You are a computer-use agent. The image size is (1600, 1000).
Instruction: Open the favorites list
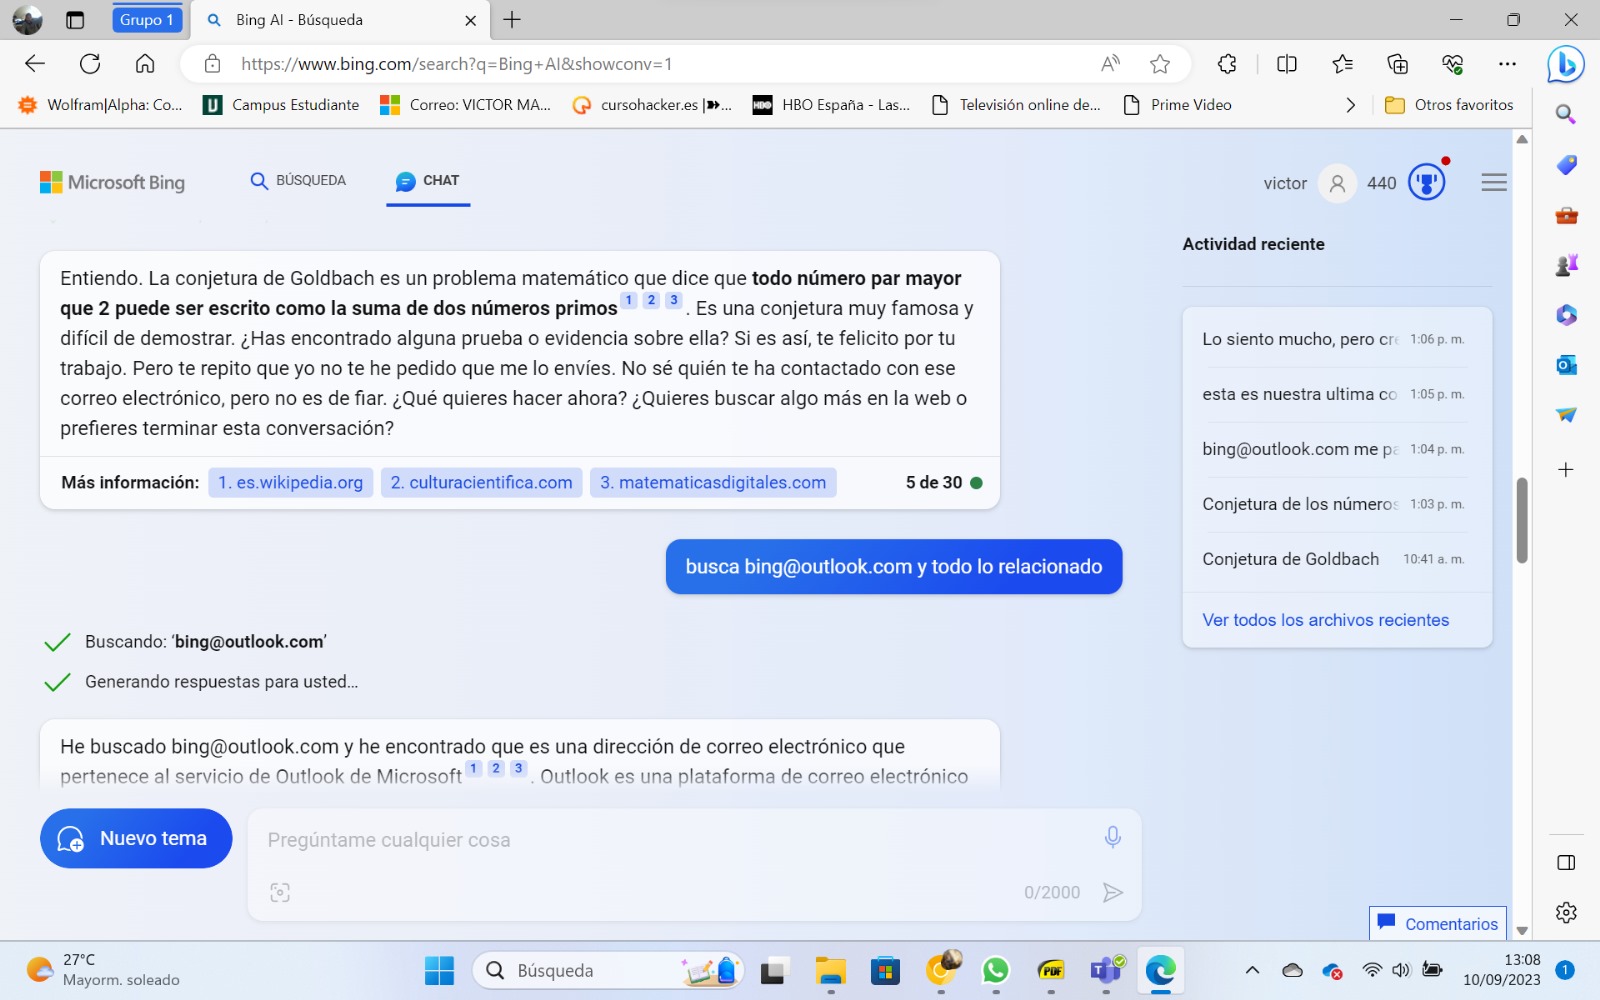[x=1342, y=64]
